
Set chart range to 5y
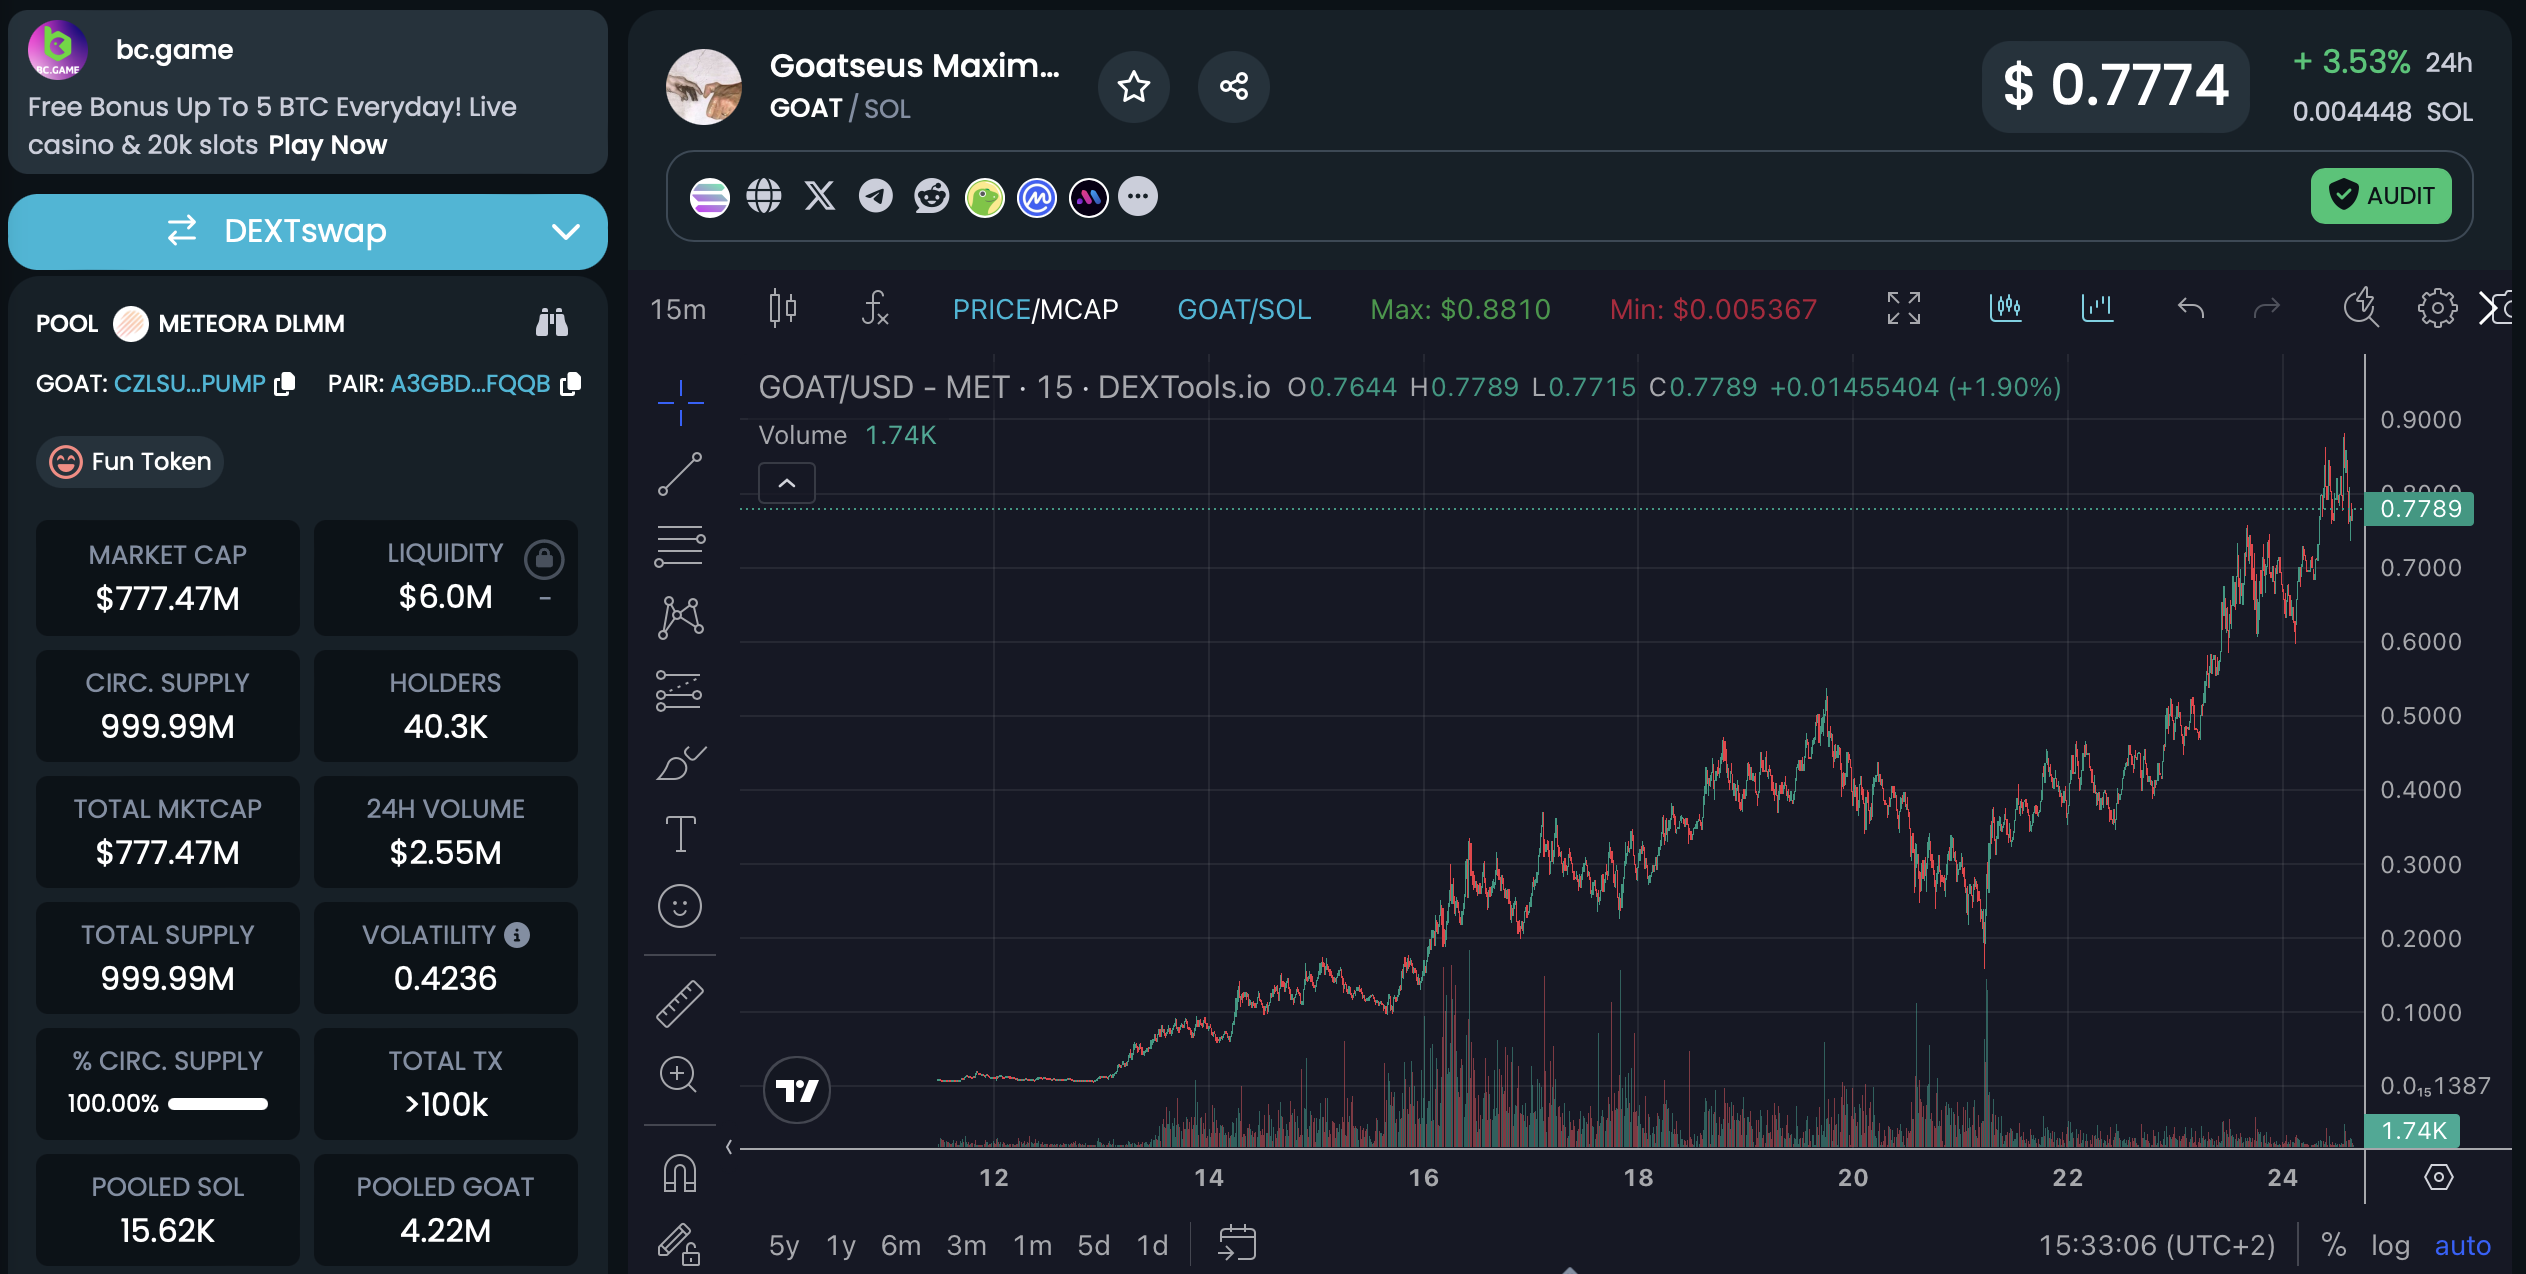[783, 1245]
